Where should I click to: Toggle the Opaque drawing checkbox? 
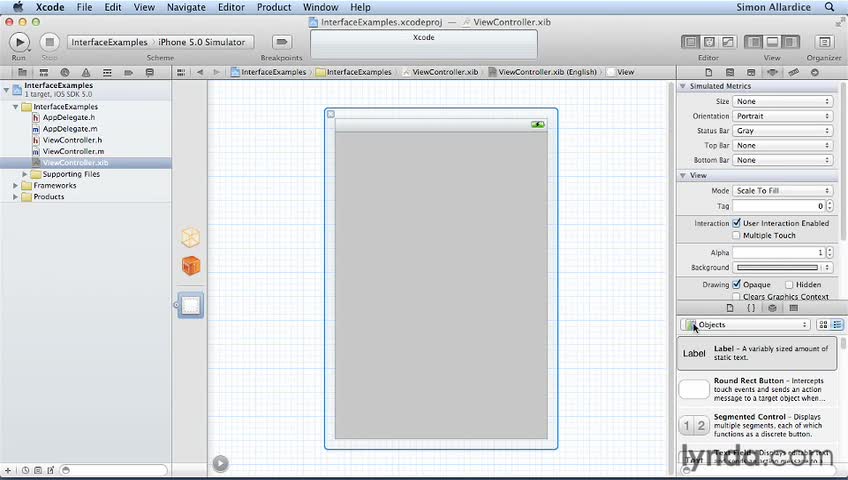pos(737,284)
